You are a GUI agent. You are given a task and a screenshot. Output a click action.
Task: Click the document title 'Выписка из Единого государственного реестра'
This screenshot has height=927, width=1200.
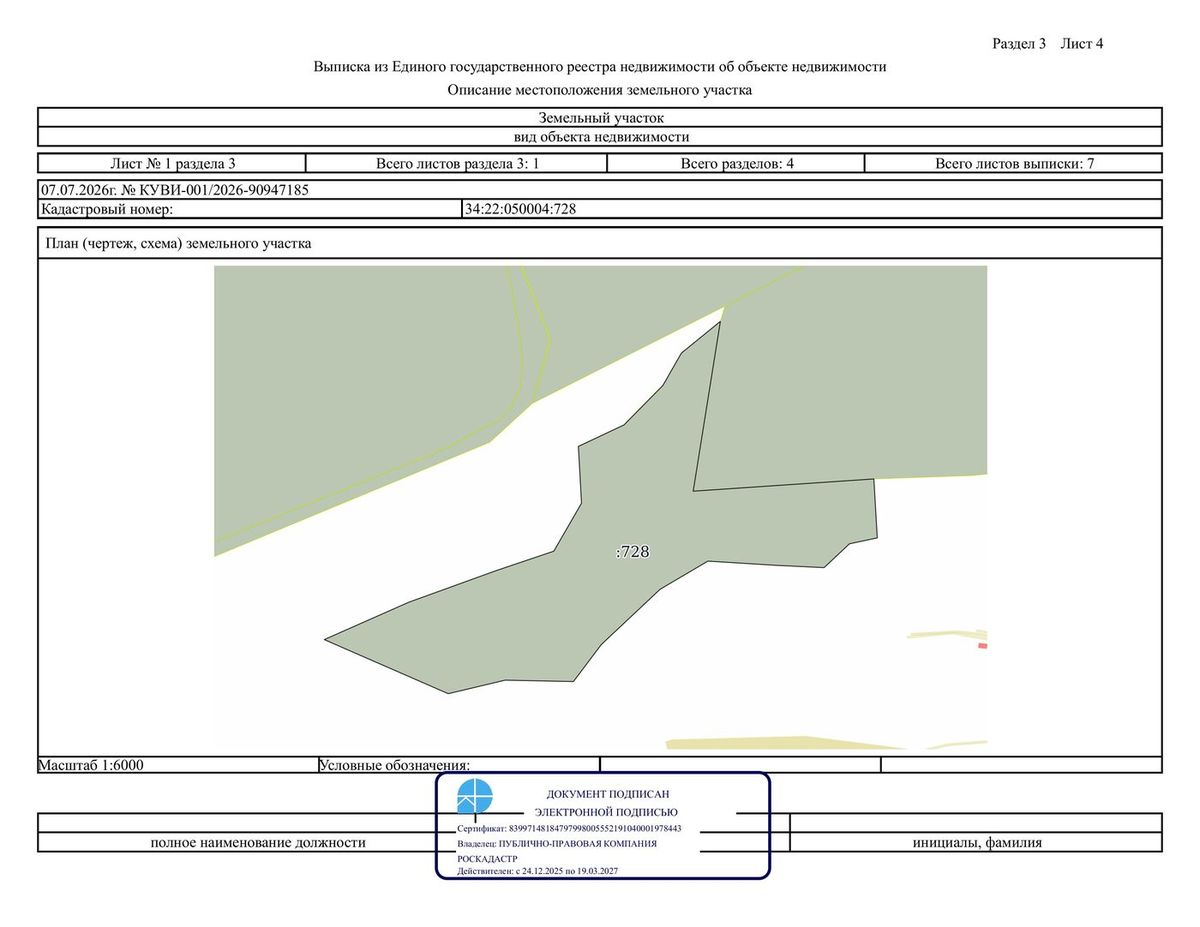pyautogui.click(x=600, y=67)
